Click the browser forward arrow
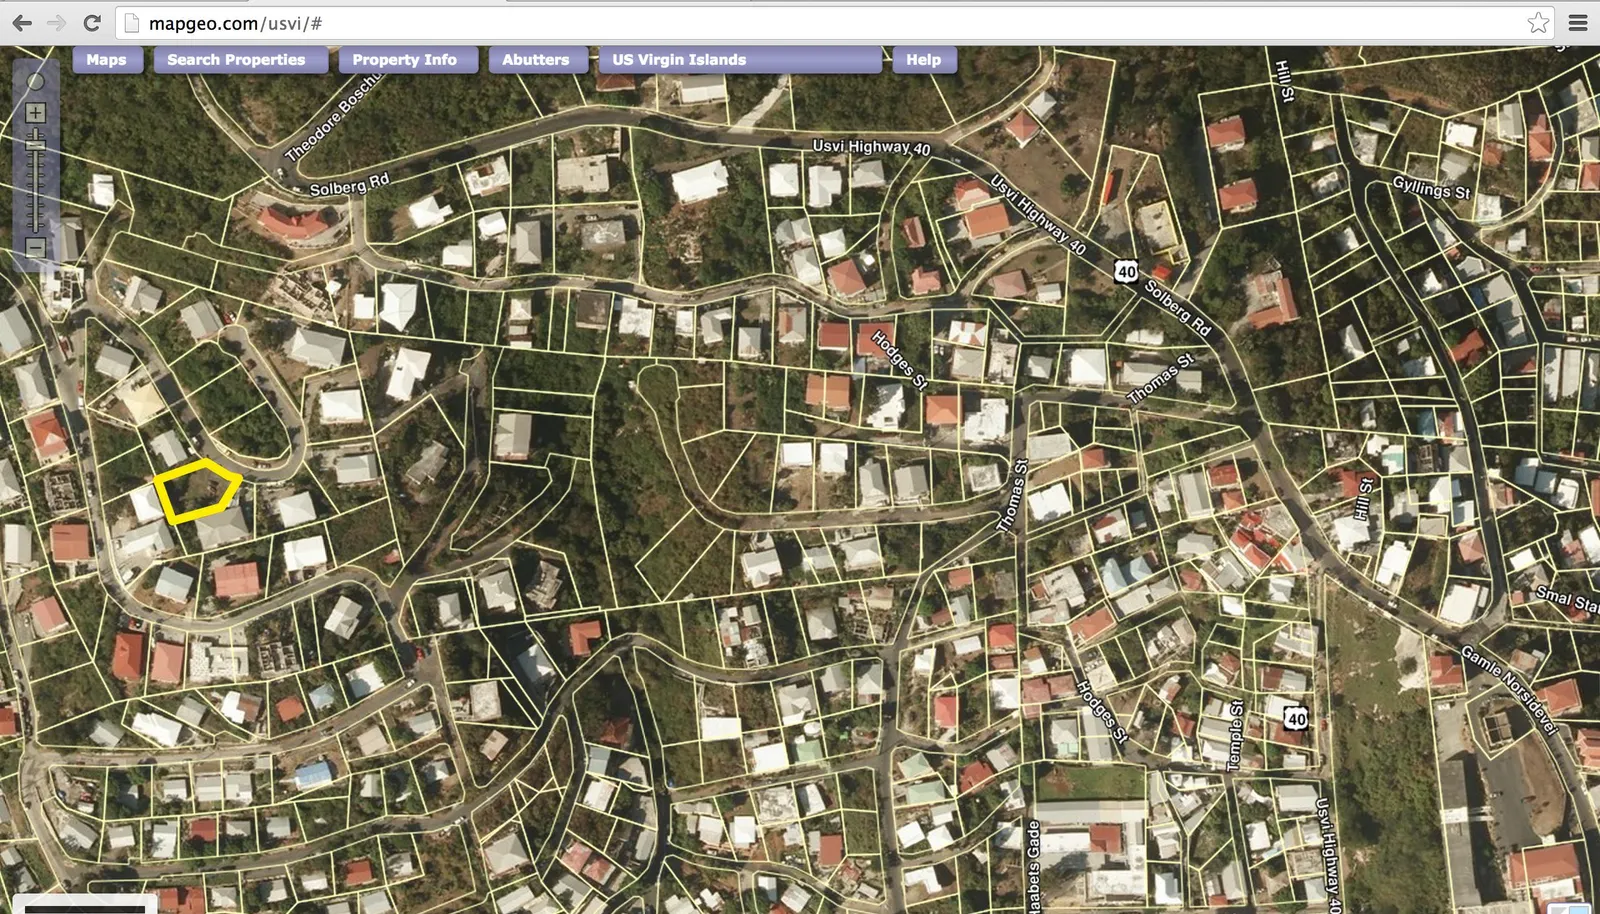 pos(56,23)
